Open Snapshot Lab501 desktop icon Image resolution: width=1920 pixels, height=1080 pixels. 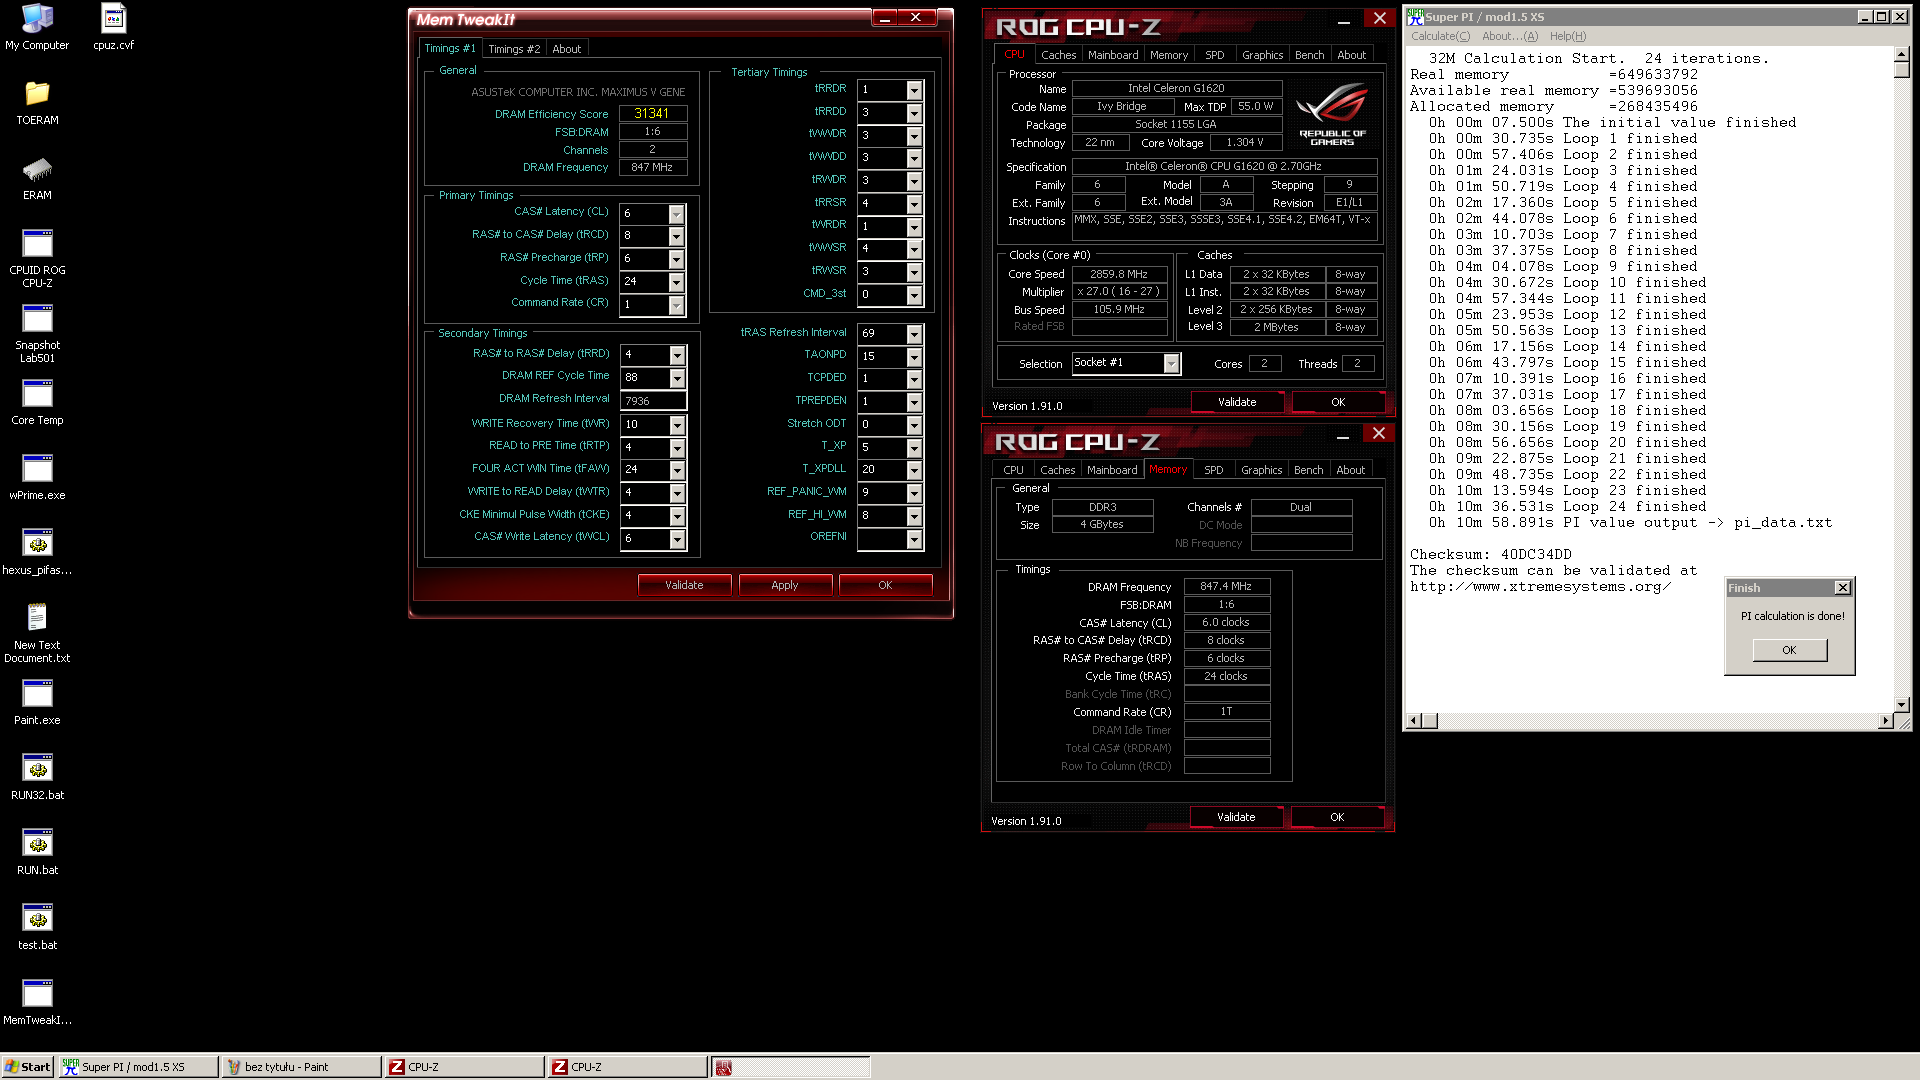pos(37,333)
